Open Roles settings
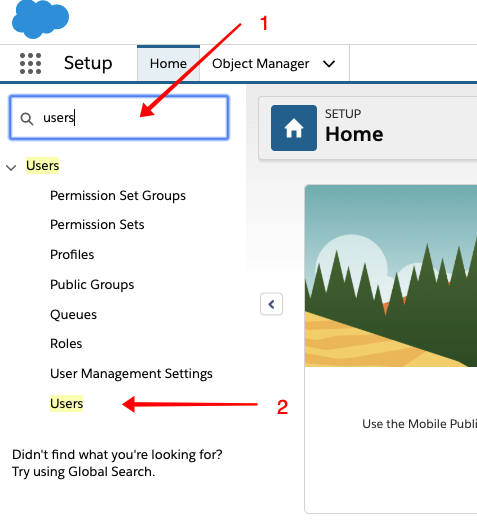477x521 pixels. coord(66,344)
